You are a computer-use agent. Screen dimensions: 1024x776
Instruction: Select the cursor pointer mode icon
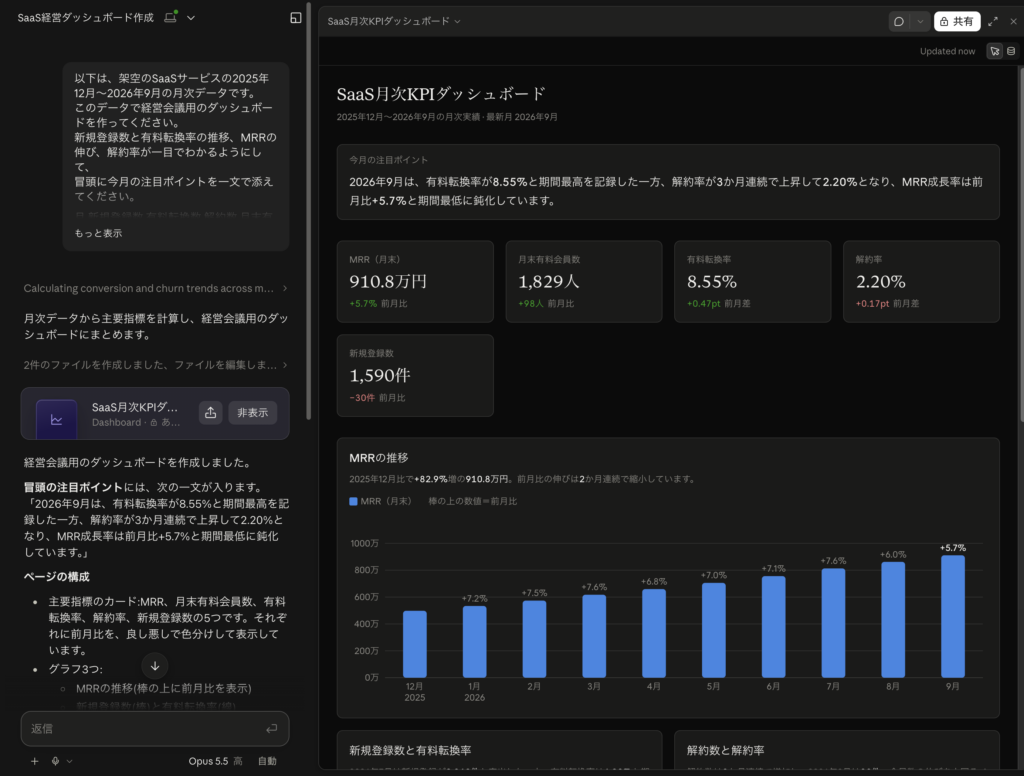click(x=995, y=51)
